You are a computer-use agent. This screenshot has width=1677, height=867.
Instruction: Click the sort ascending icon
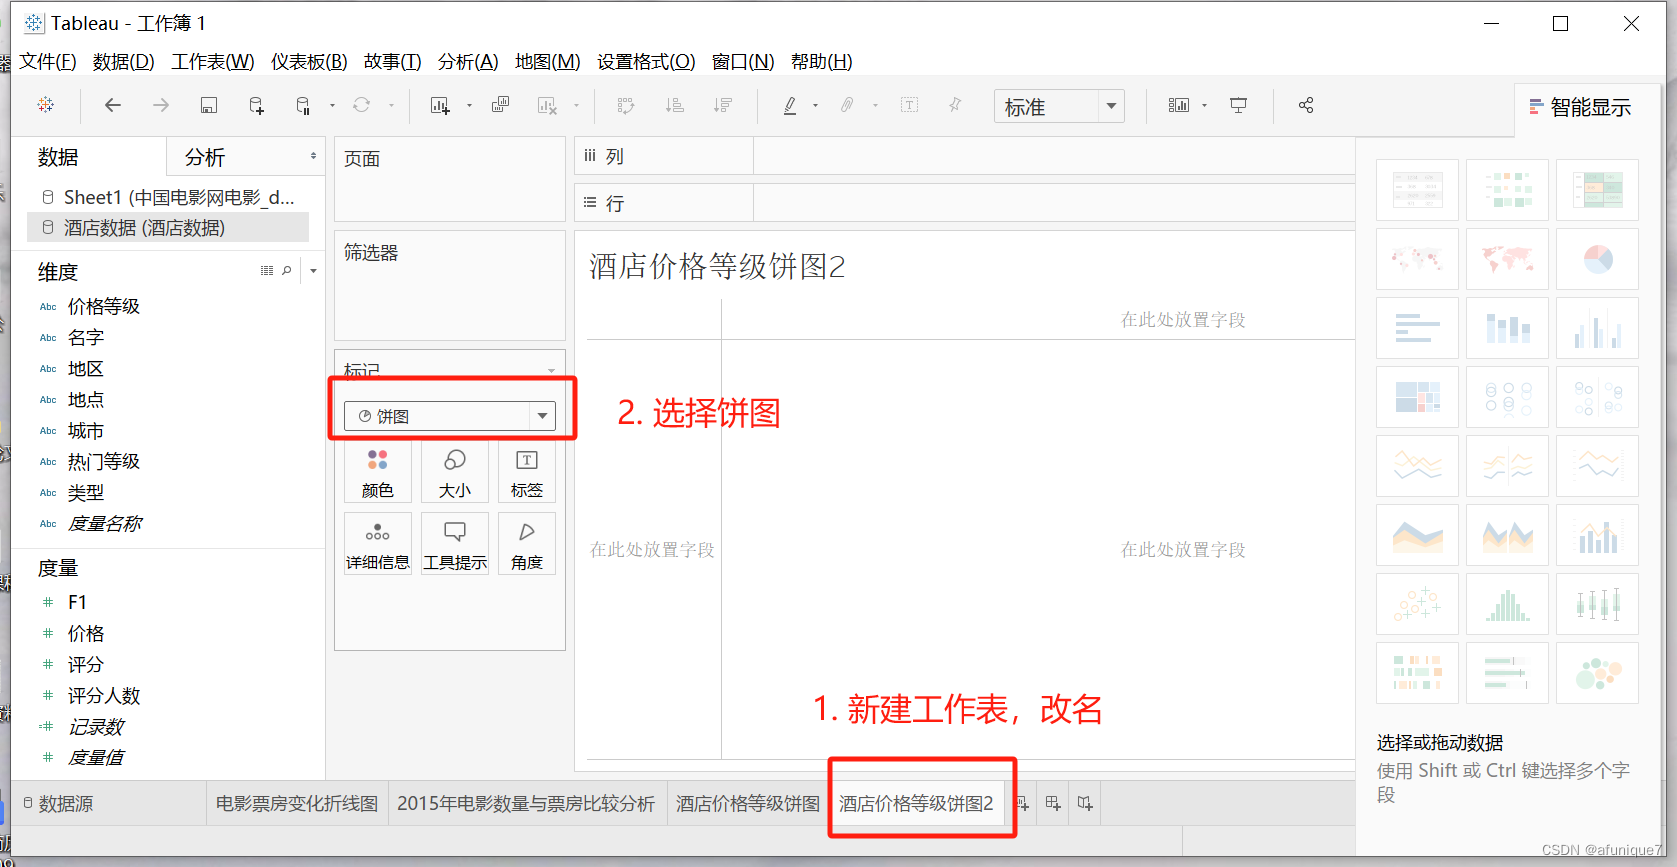pyautogui.click(x=675, y=105)
